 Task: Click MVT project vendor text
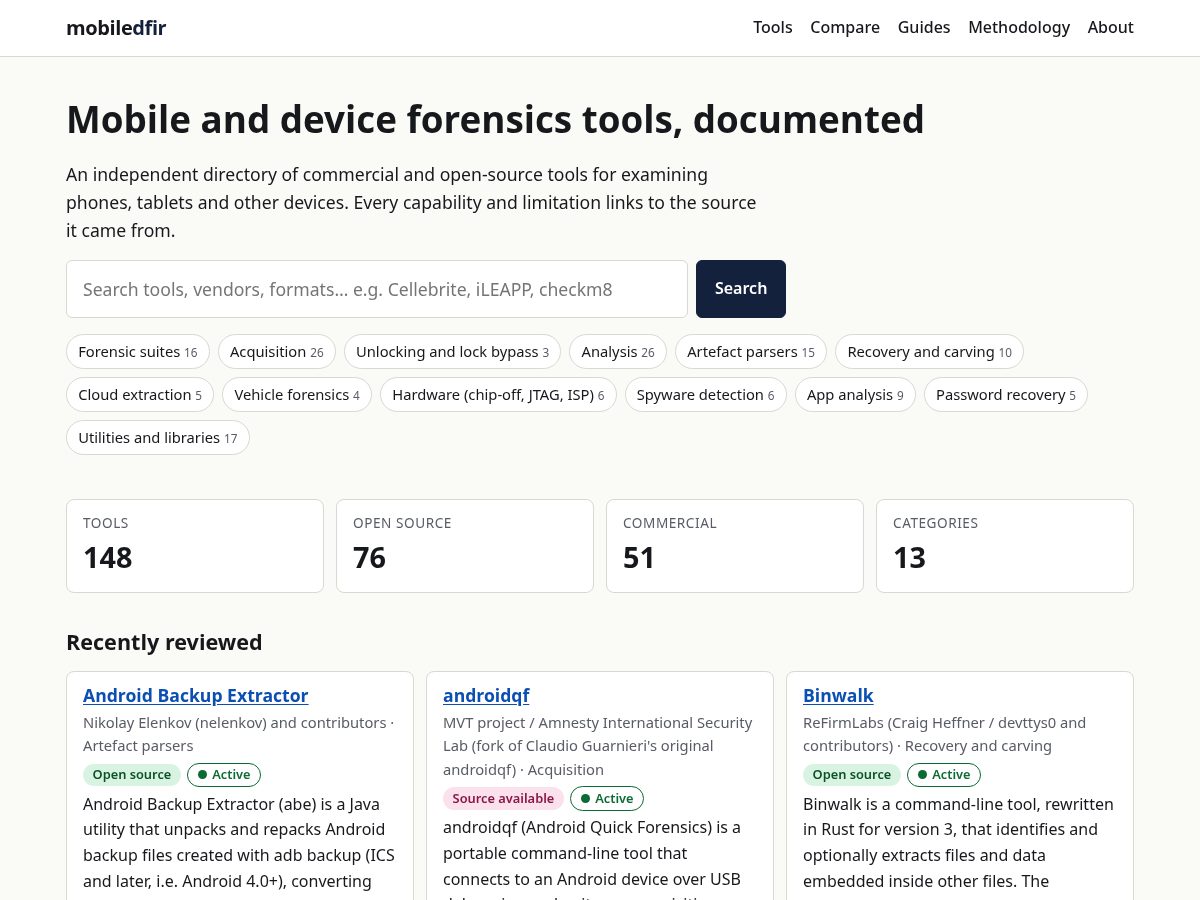[598, 746]
